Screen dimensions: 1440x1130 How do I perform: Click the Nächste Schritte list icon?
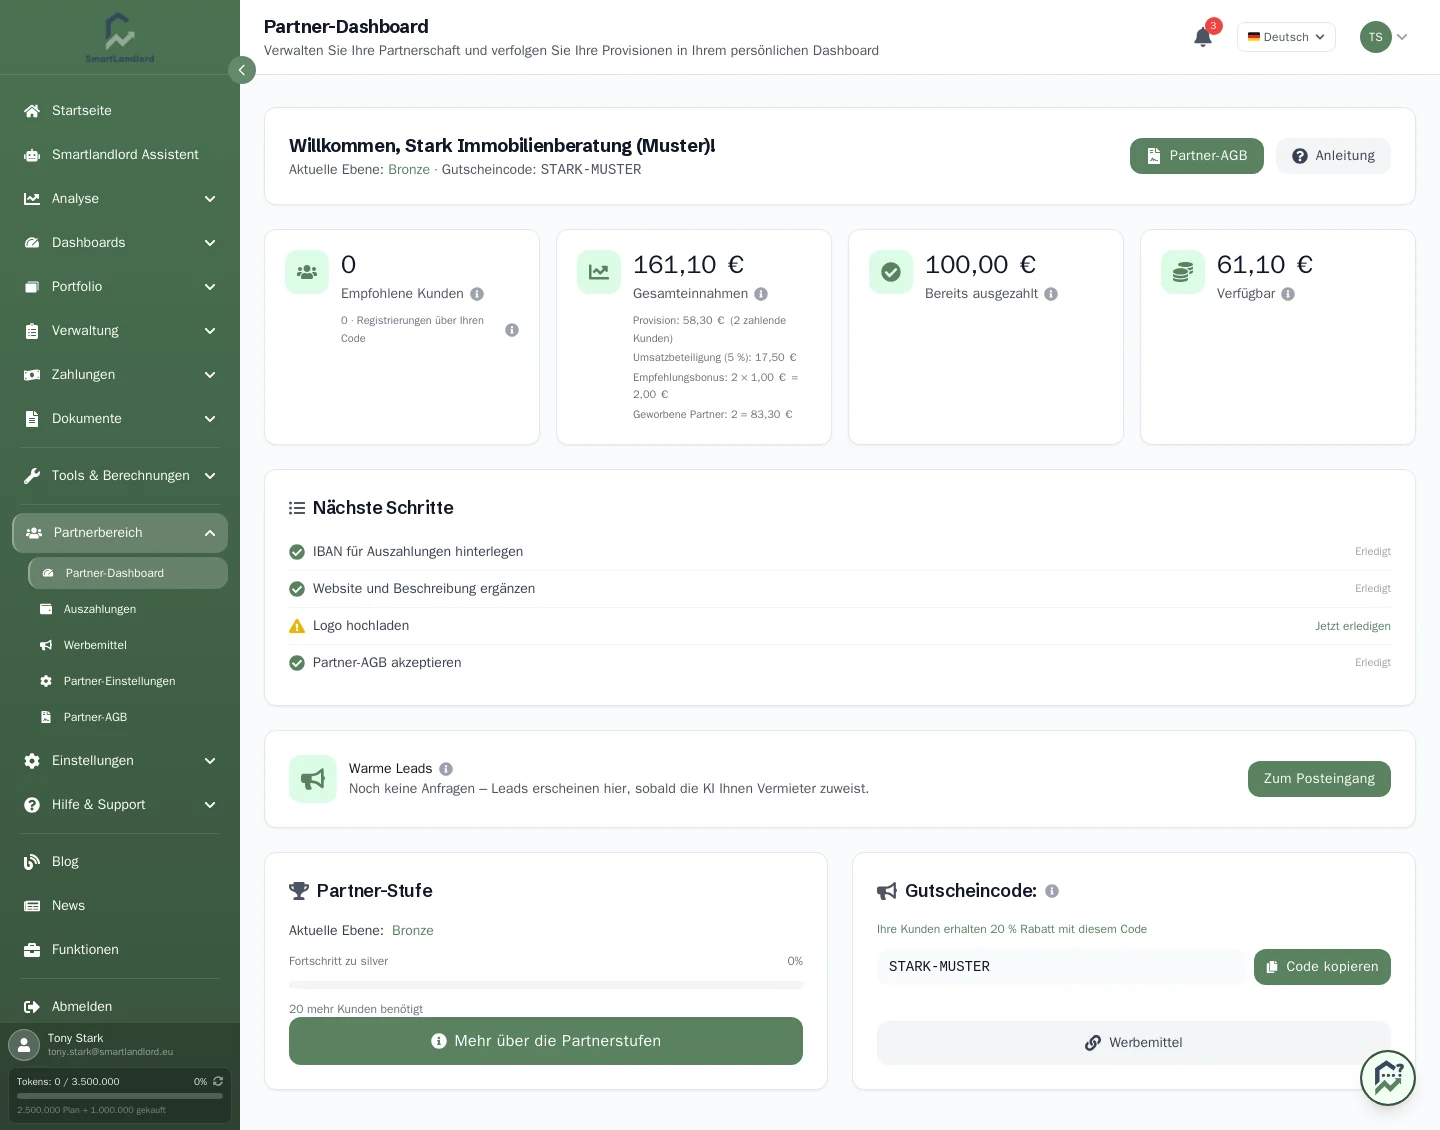[297, 508]
